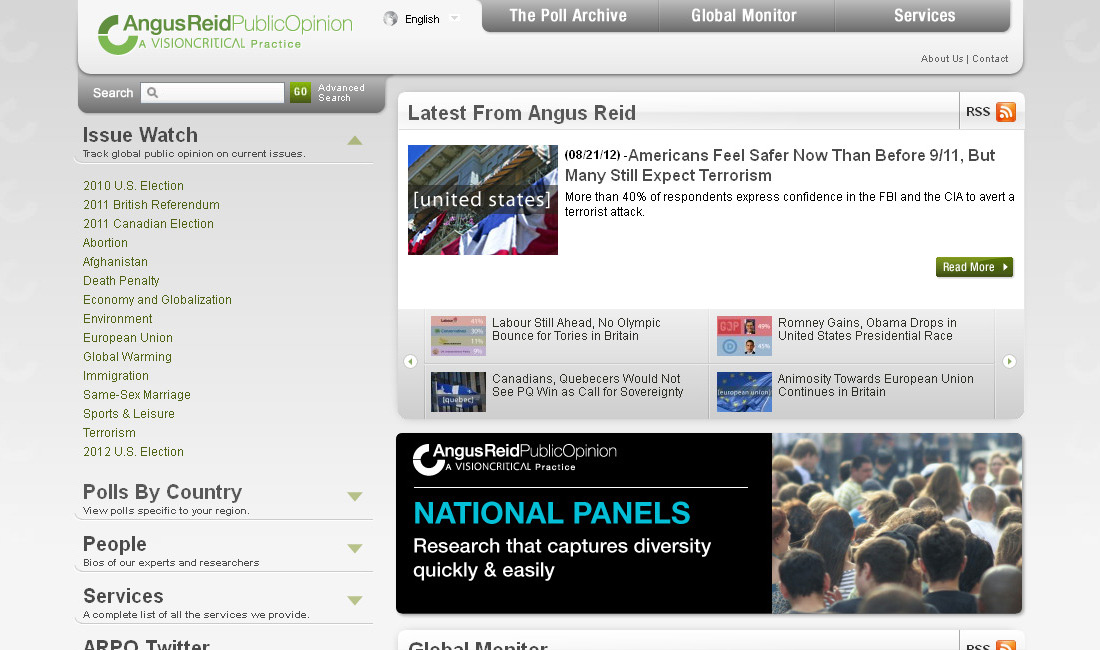Open Romney Gains, Obama Drops story
This screenshot has width=1100, height=650.
[867, 330]
